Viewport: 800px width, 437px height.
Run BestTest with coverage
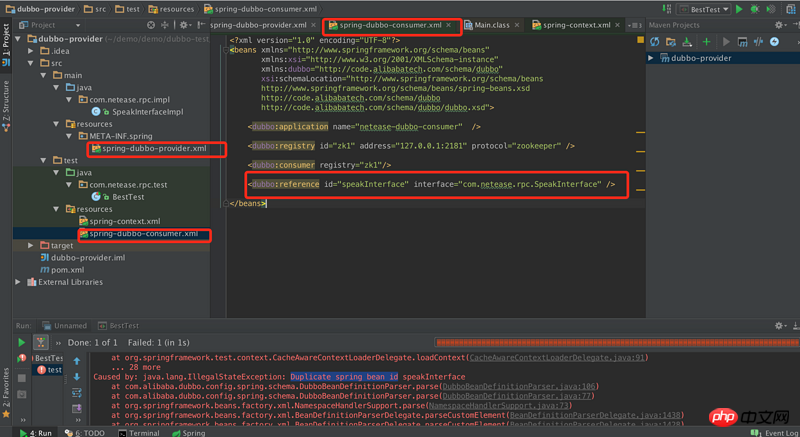pyautogui.click(x=771, y=9)
